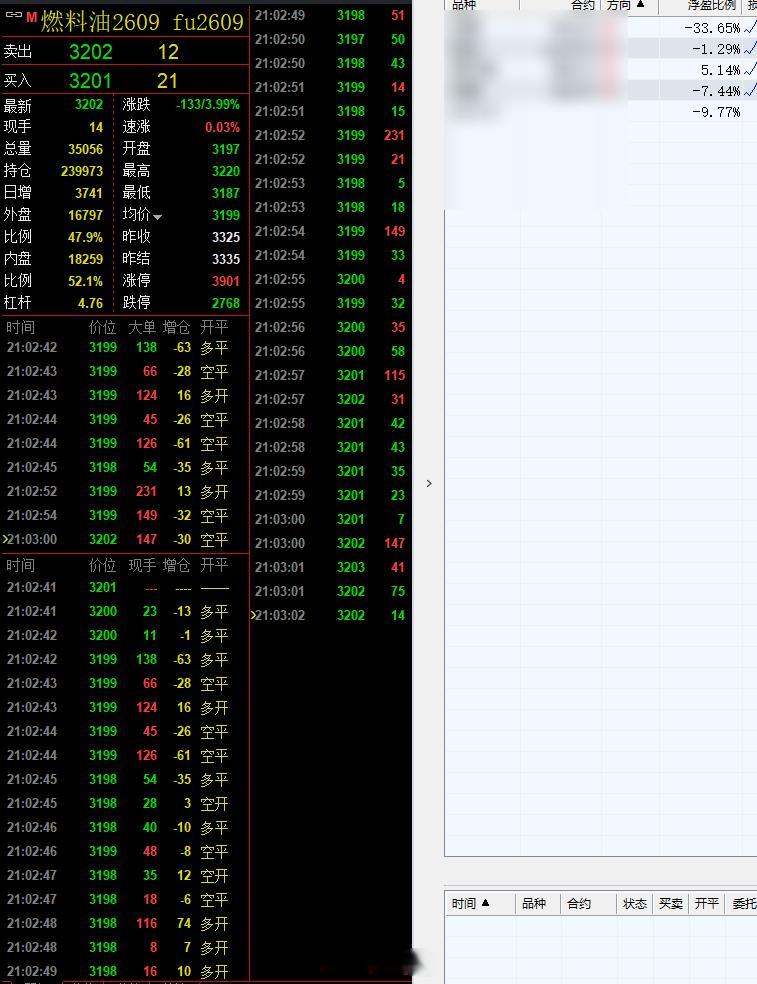The width and height of the screenshot is (757, 984).
Task: Select tick row 21:02:57 3201 115
Action: 331,375
